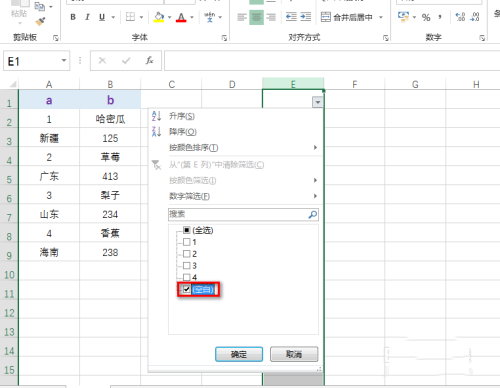The image size is (500, 388).
Task: Open 剪贴板 clipboard dialog launcher
Action: click(56, 38)
